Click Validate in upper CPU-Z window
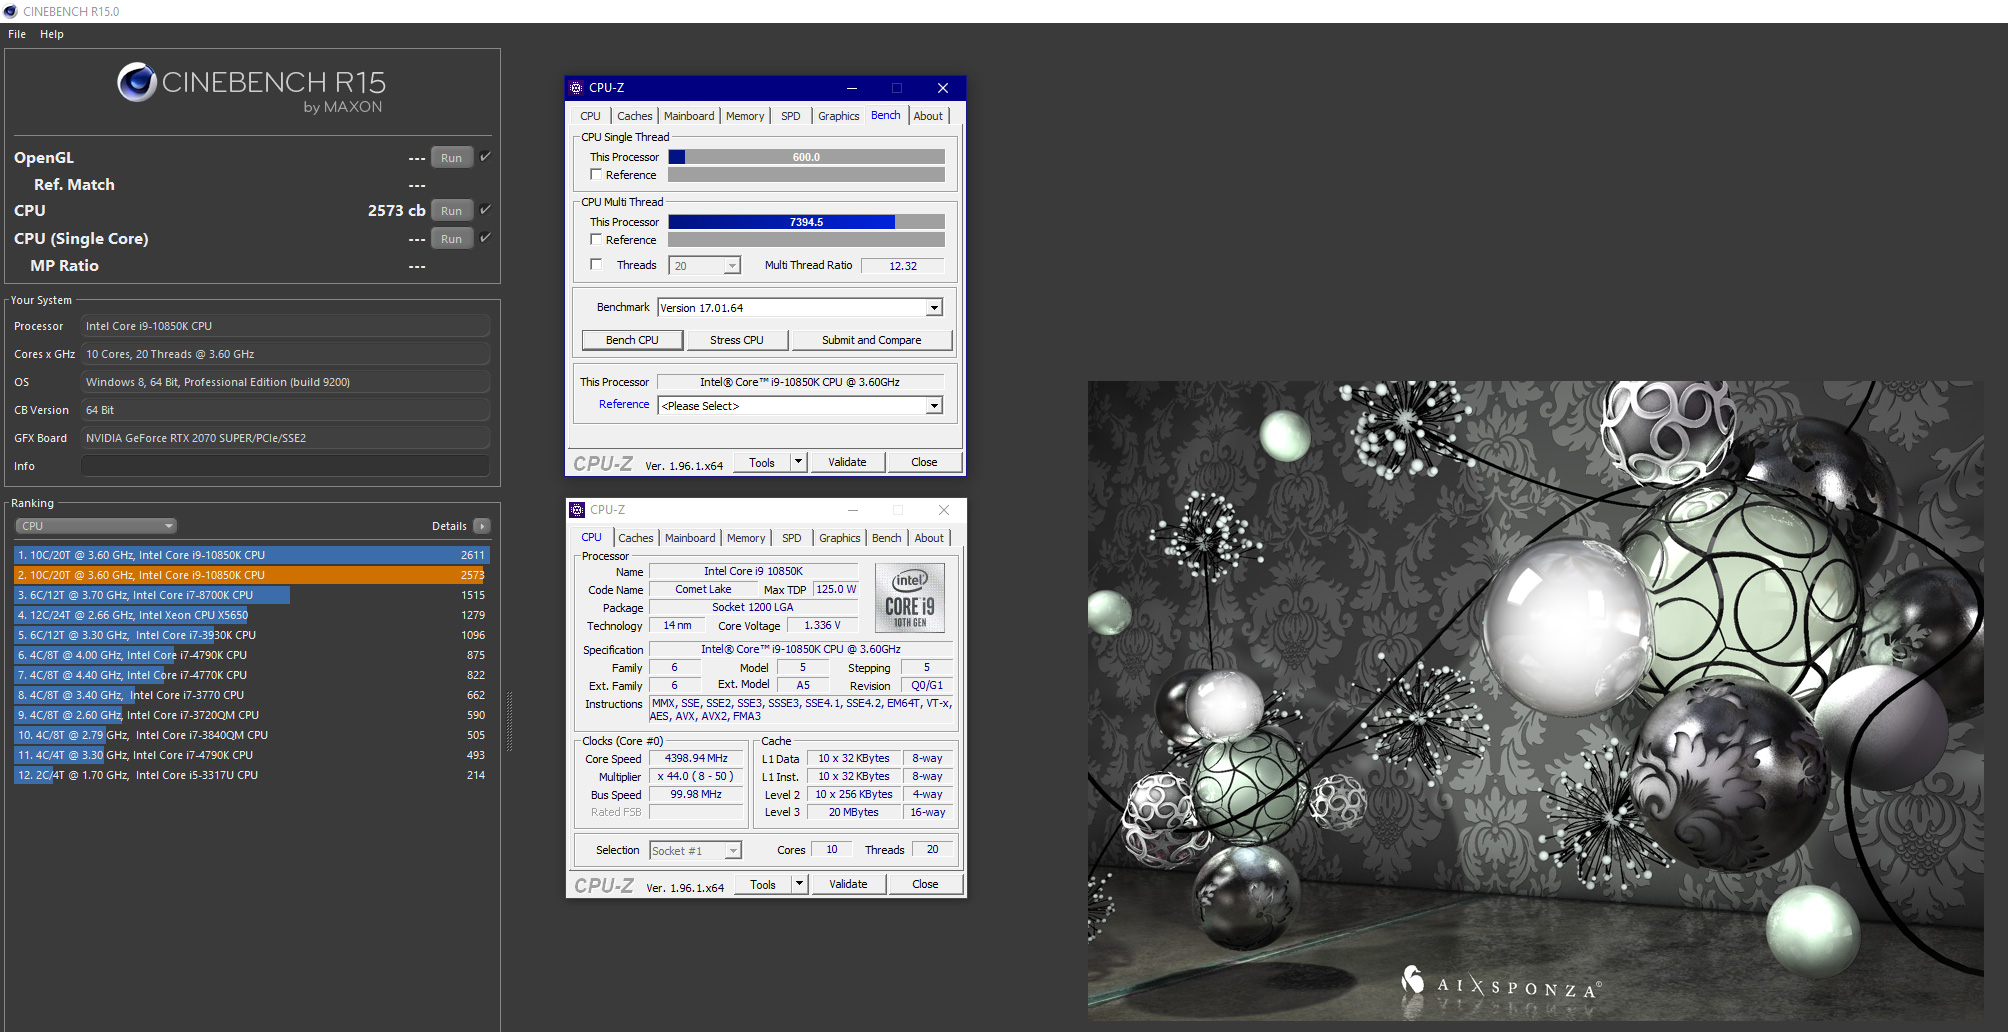2008x1032 pixels. [x=847, y=462]
